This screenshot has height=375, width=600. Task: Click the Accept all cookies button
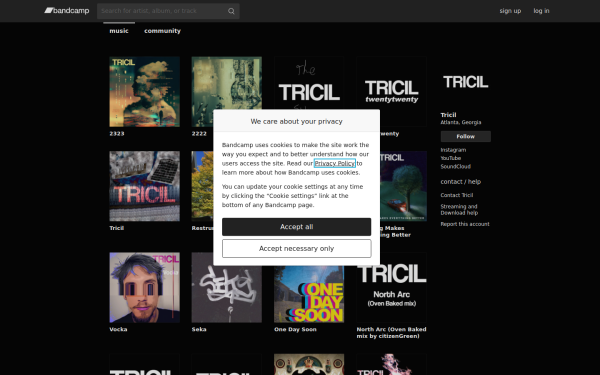(x=297, y=227)
